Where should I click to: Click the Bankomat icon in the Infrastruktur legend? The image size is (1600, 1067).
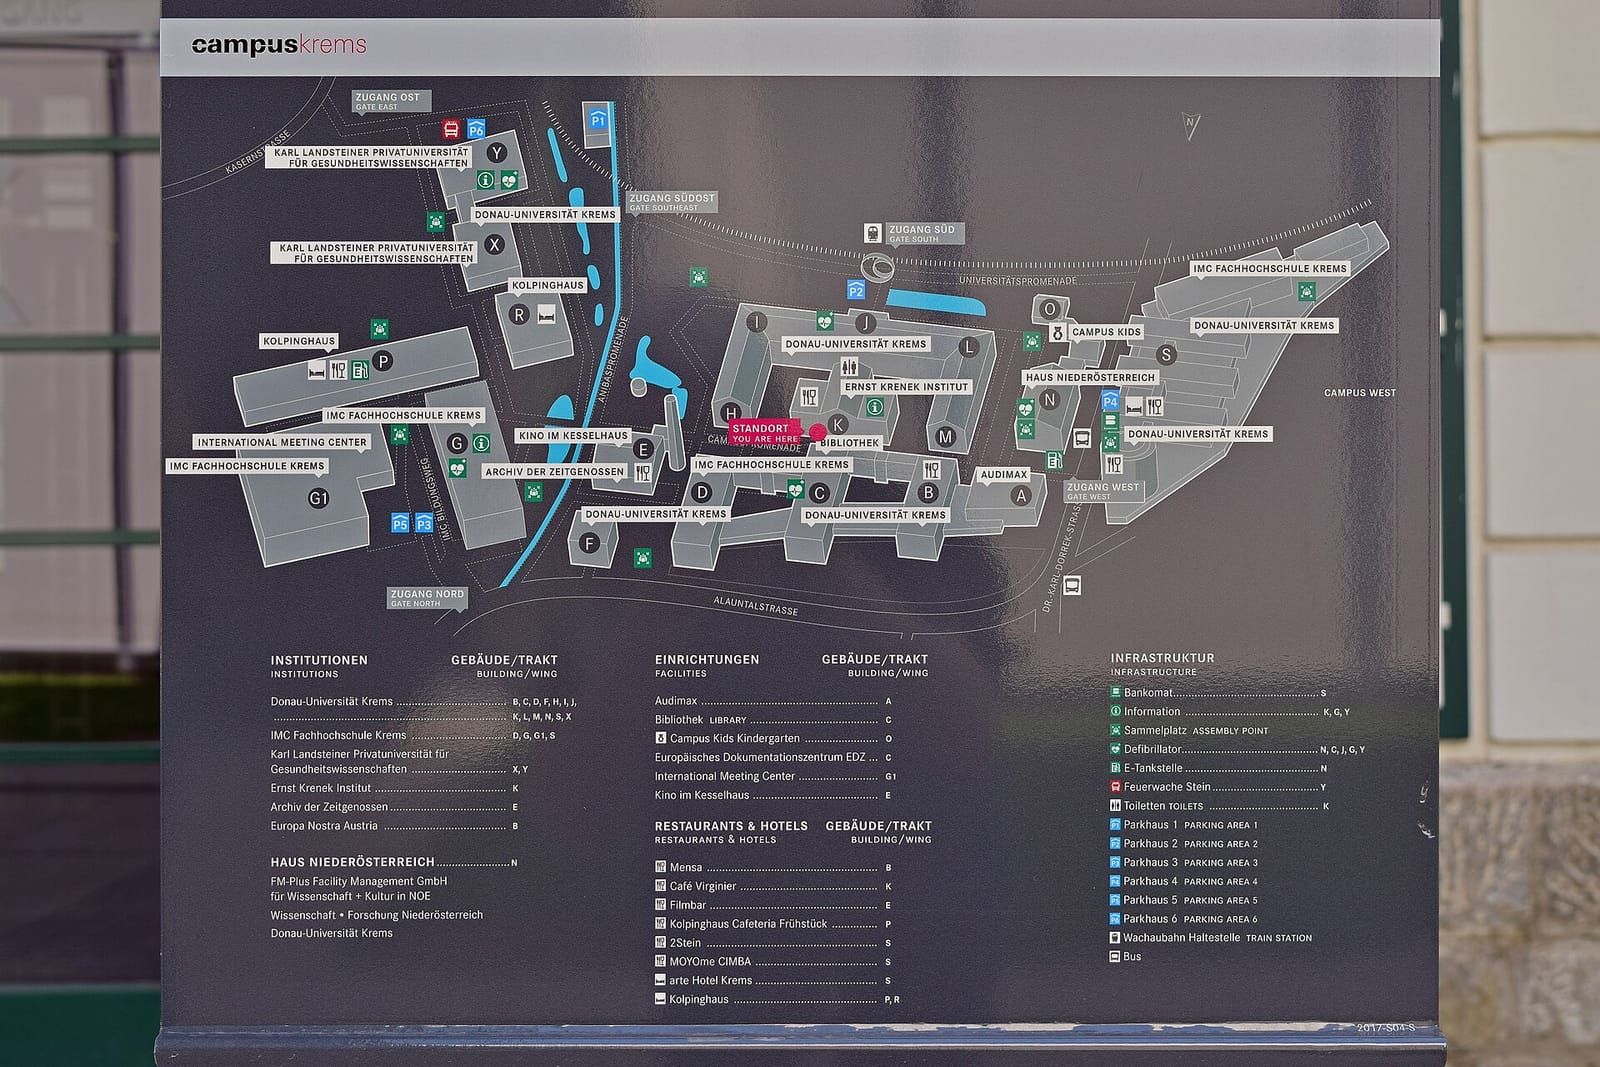point(1115,692)
